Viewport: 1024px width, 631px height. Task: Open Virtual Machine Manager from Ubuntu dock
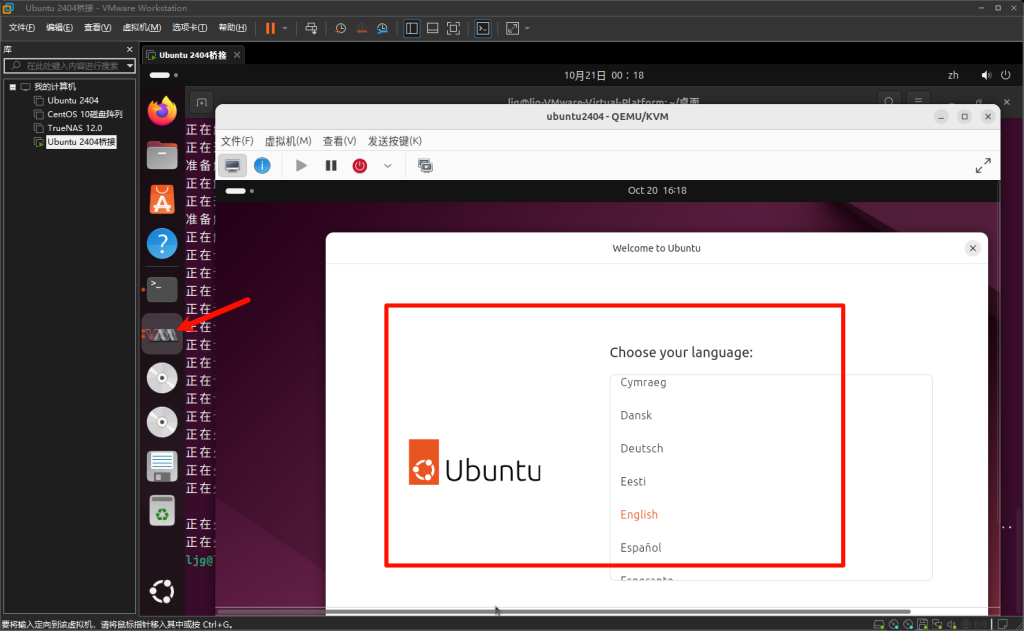coord(162,333)
